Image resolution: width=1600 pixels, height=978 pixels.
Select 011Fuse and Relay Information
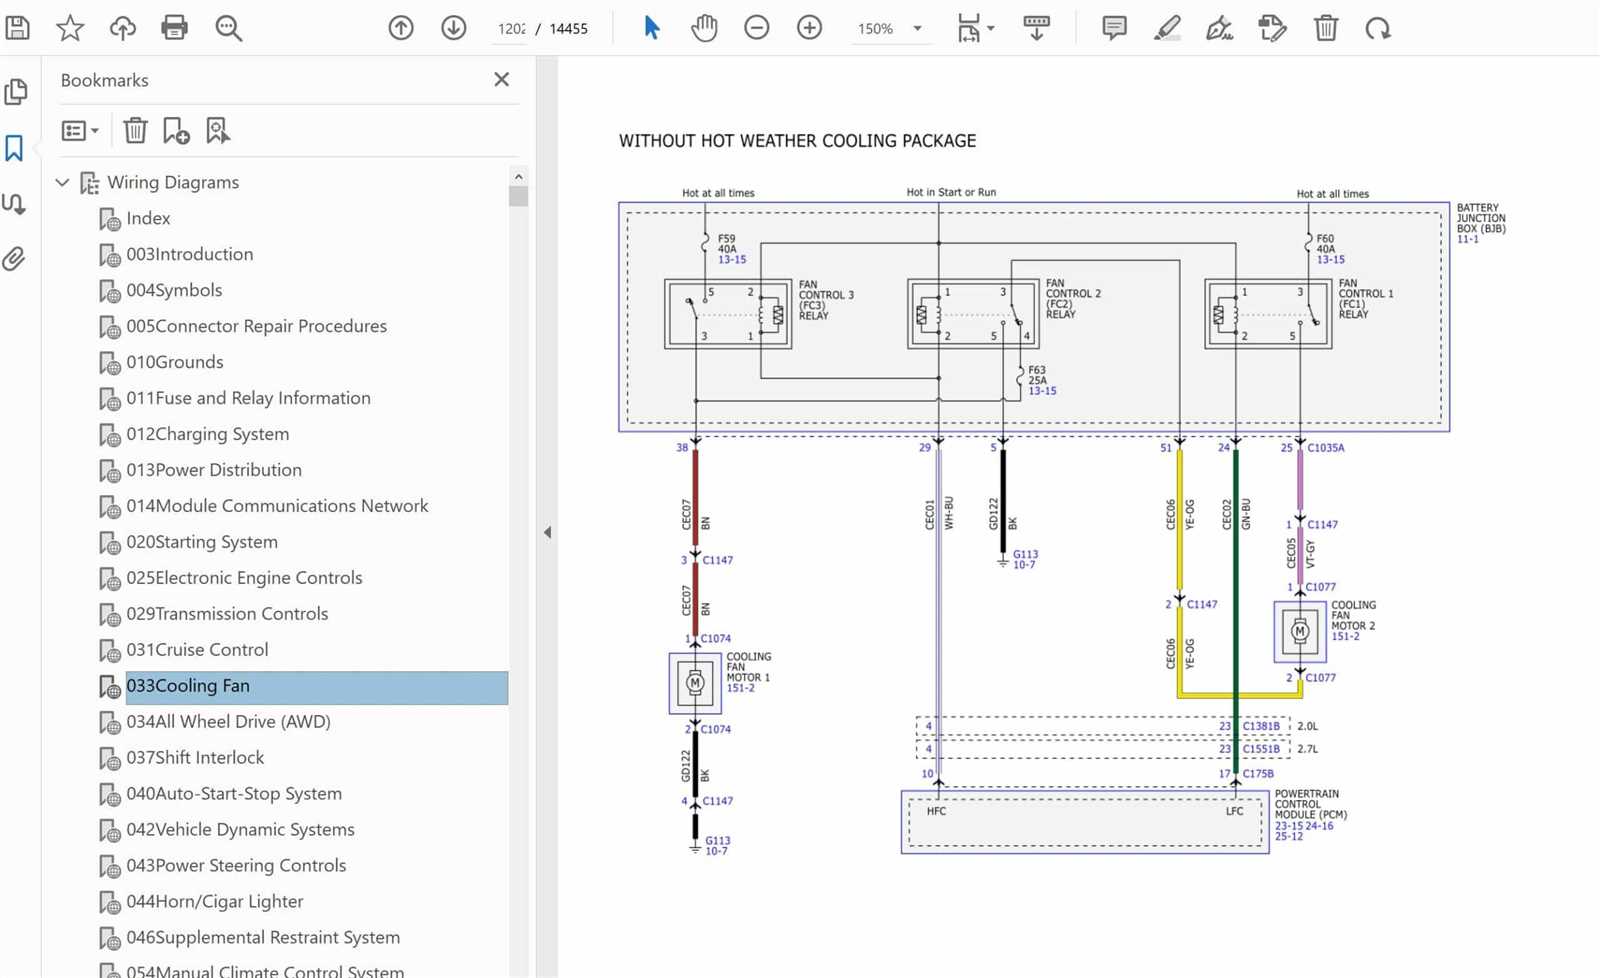248,398
